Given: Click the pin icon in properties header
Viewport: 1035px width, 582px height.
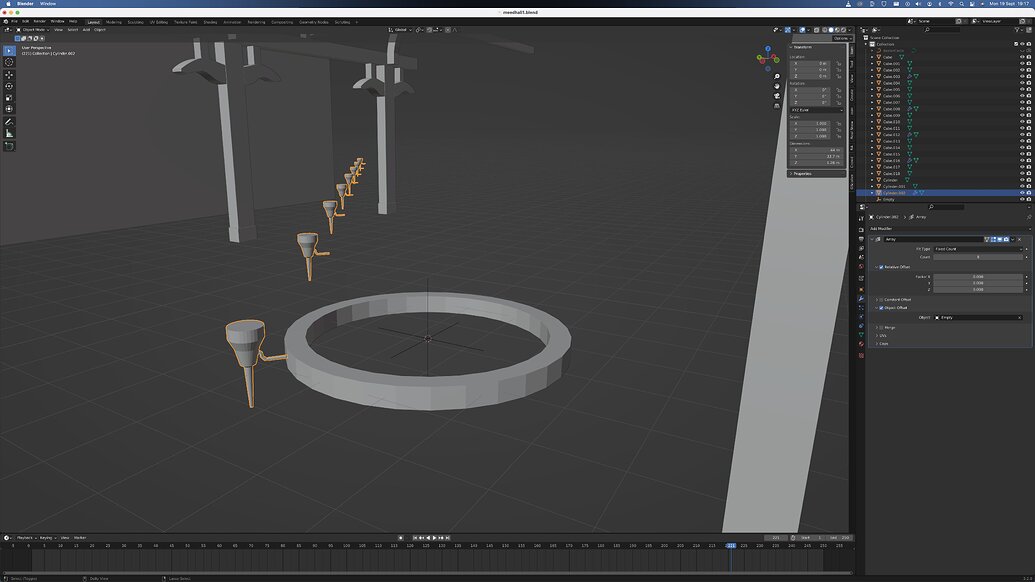Looking at the screenshot, I should click(1028, 217).
